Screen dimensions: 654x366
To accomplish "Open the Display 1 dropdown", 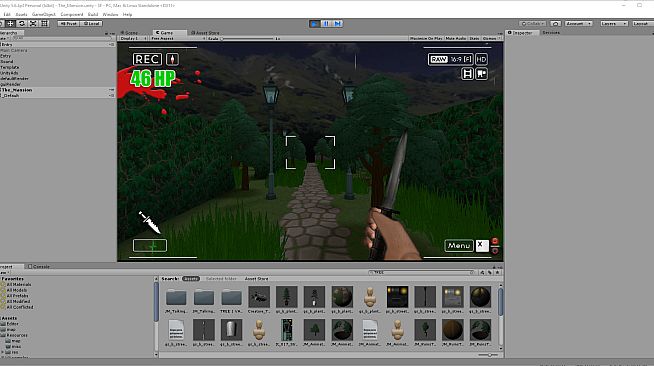I will [133, 38].
